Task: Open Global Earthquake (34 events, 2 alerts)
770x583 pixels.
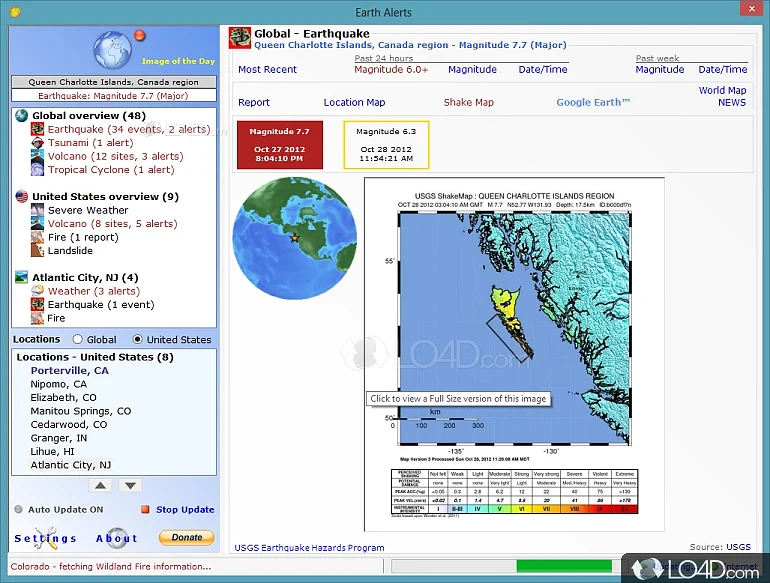Action: click(129, 129)
